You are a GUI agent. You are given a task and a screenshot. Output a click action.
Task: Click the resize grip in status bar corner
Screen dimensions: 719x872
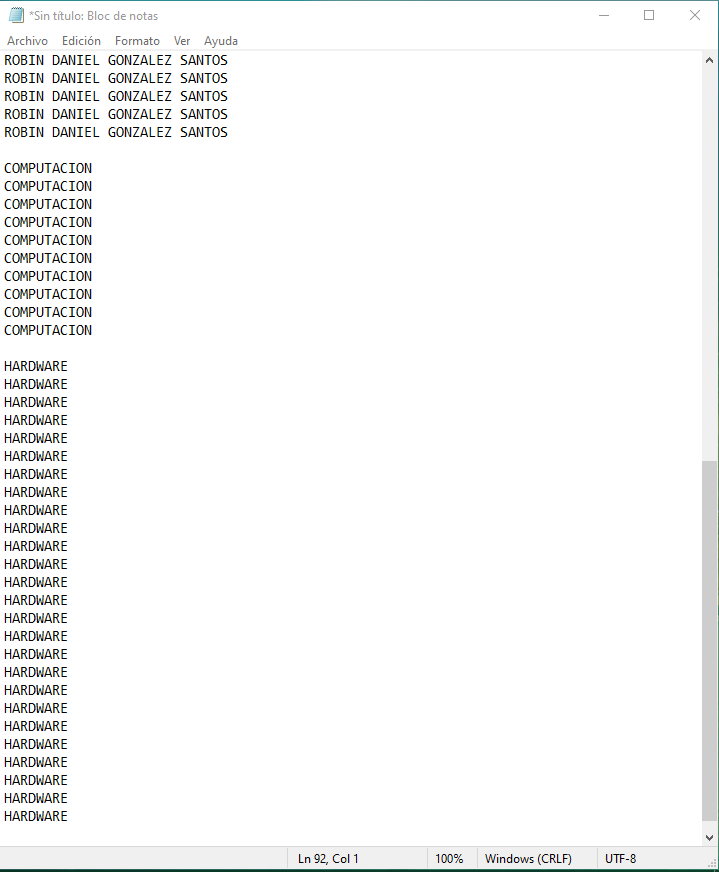click(x=712, y=863)
